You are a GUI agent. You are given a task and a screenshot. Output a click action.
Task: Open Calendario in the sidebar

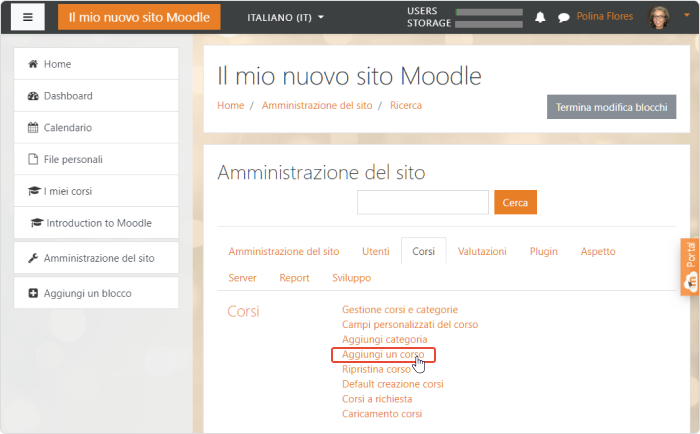(x=96, y=128)
